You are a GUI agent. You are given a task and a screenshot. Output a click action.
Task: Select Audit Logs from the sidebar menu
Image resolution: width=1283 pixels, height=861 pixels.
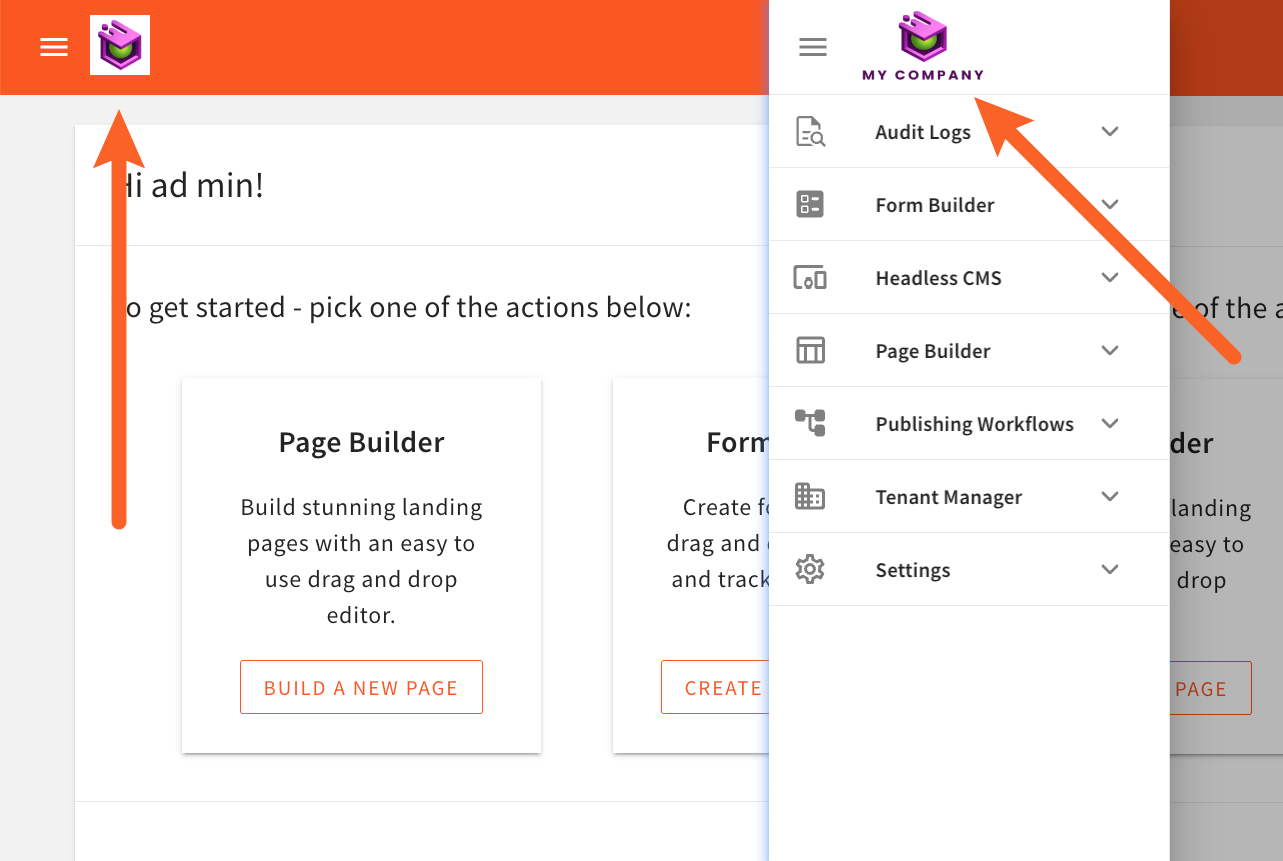(x=922, y=131)
